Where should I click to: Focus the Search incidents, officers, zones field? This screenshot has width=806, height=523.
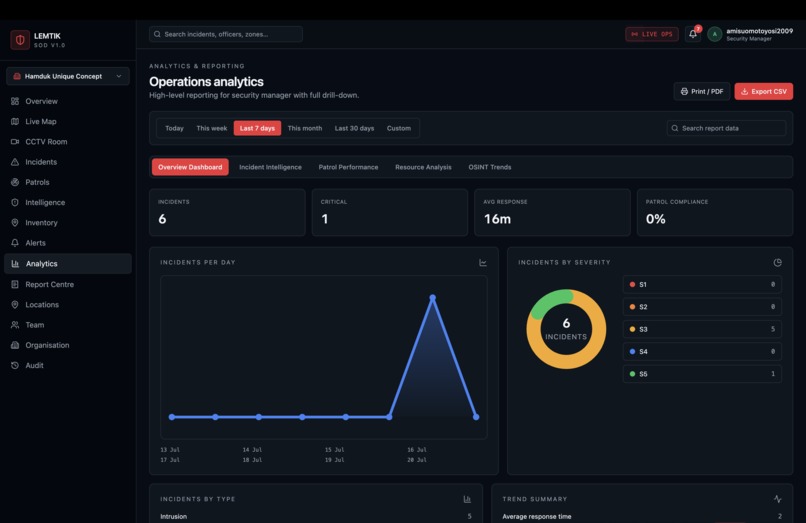(x=226, y=34)
